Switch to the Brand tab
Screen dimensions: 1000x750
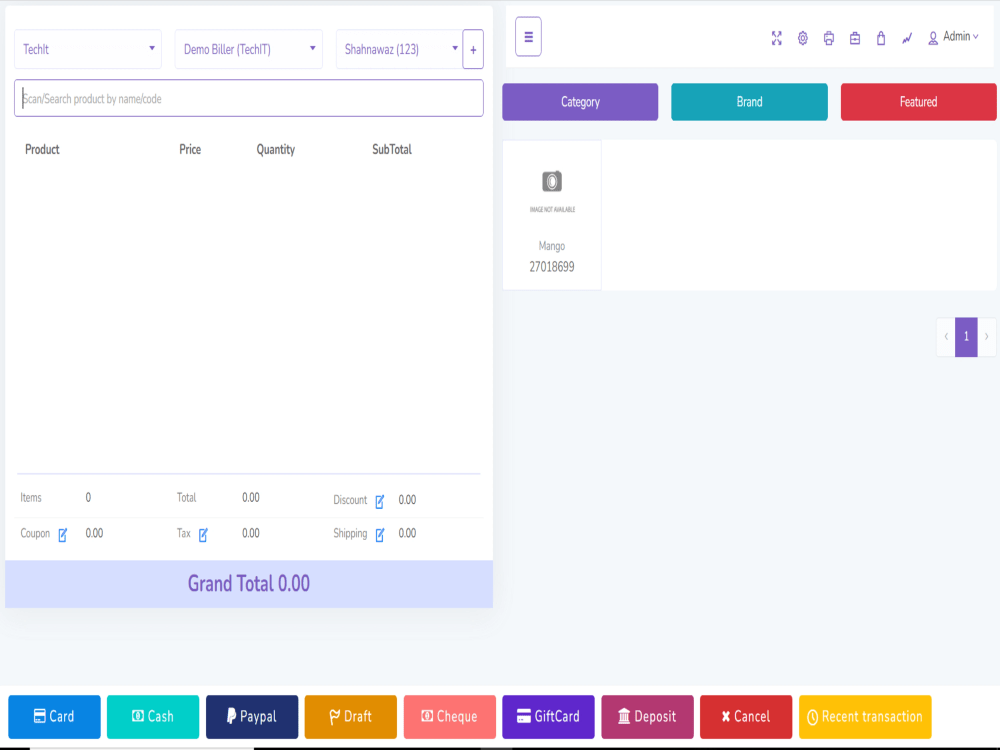pyautogui.click(x=749, y=101)
